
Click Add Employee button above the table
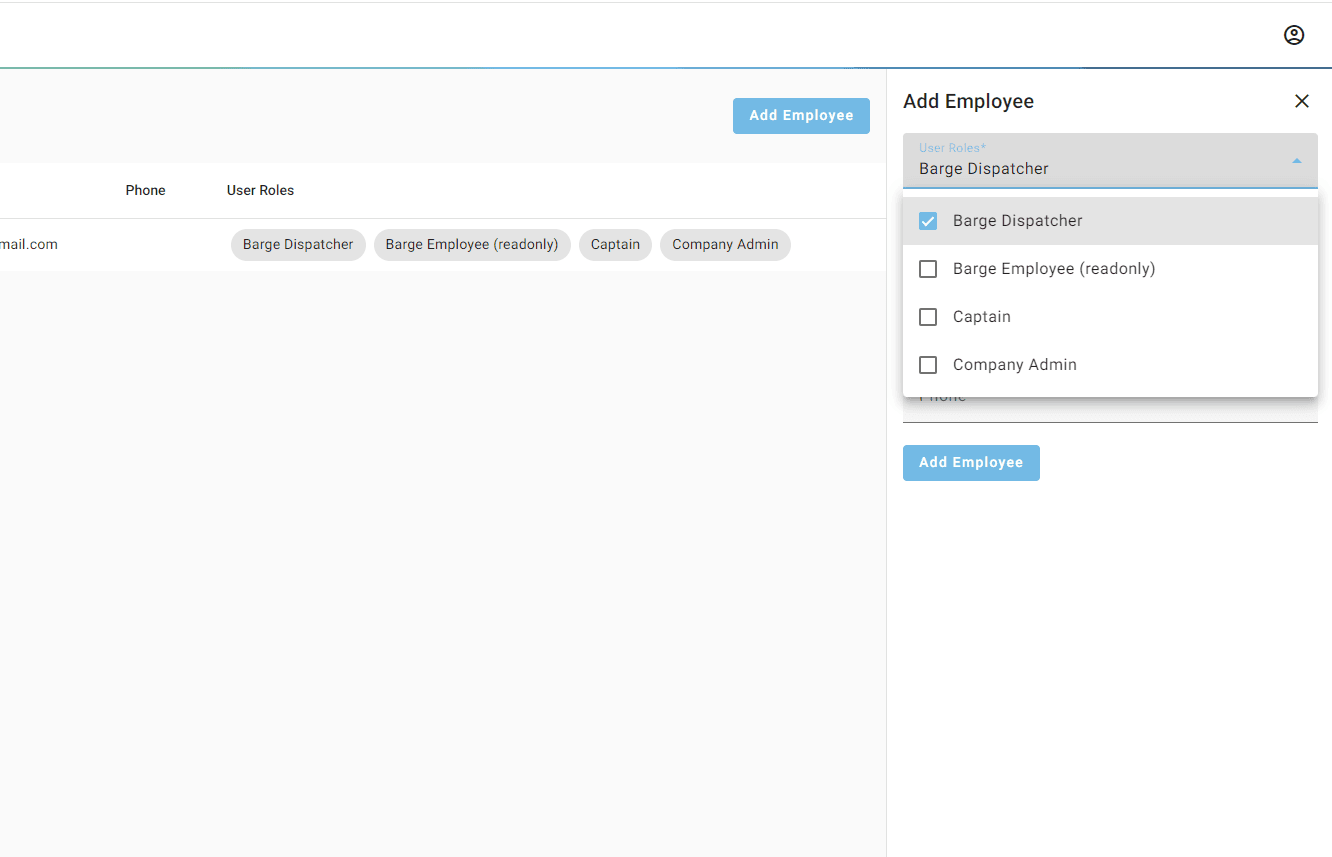coord(801,115)
